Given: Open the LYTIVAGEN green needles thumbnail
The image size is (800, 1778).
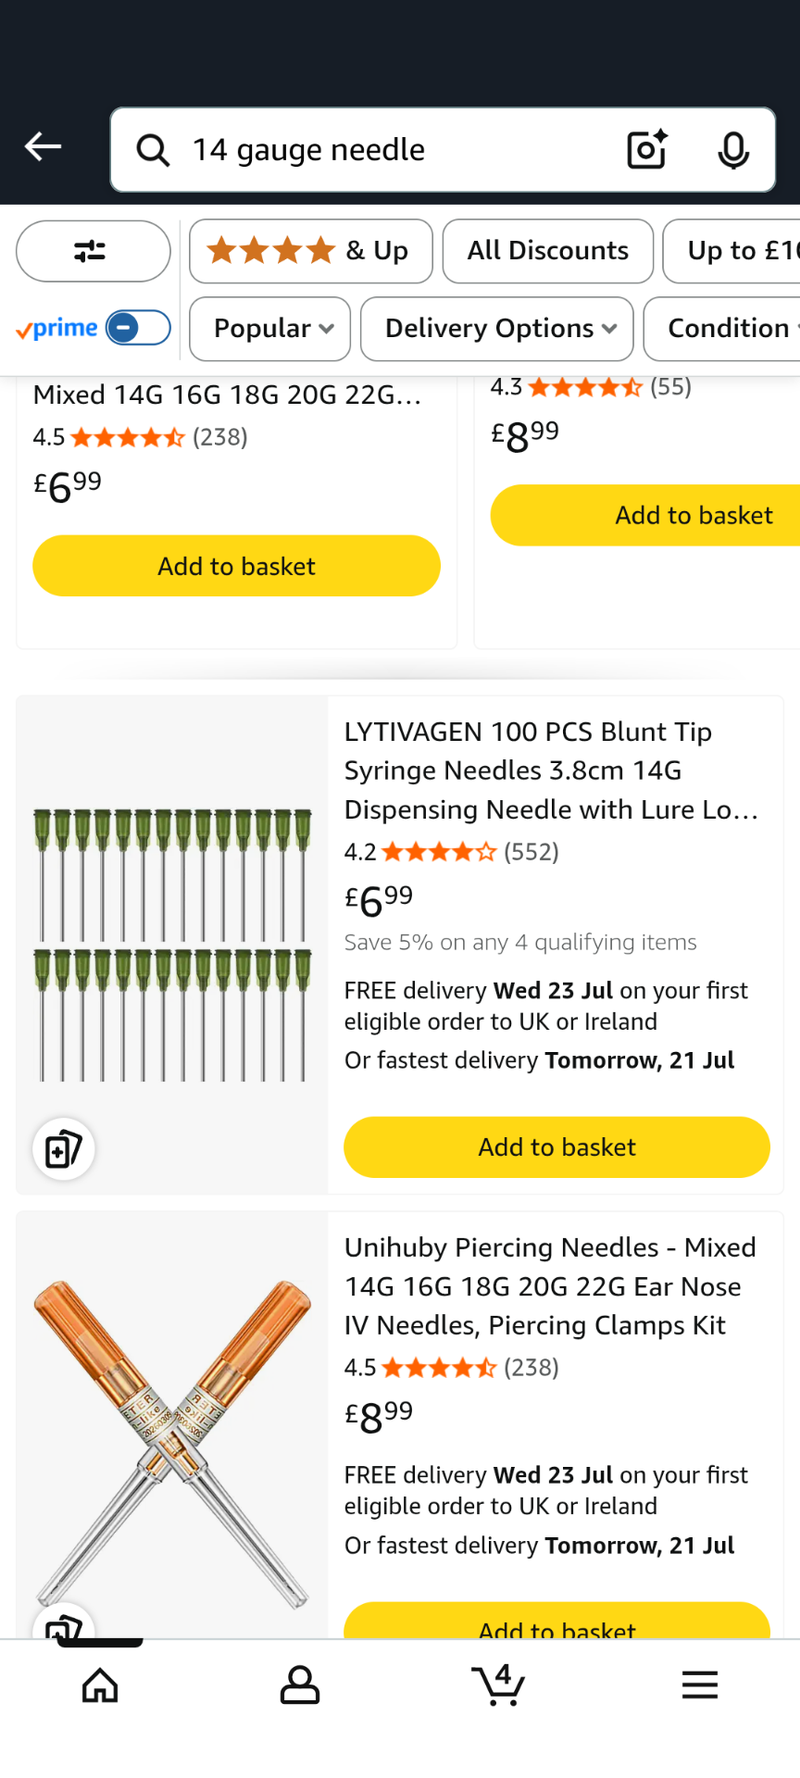Looking at the screenshot, I should 172,944.
